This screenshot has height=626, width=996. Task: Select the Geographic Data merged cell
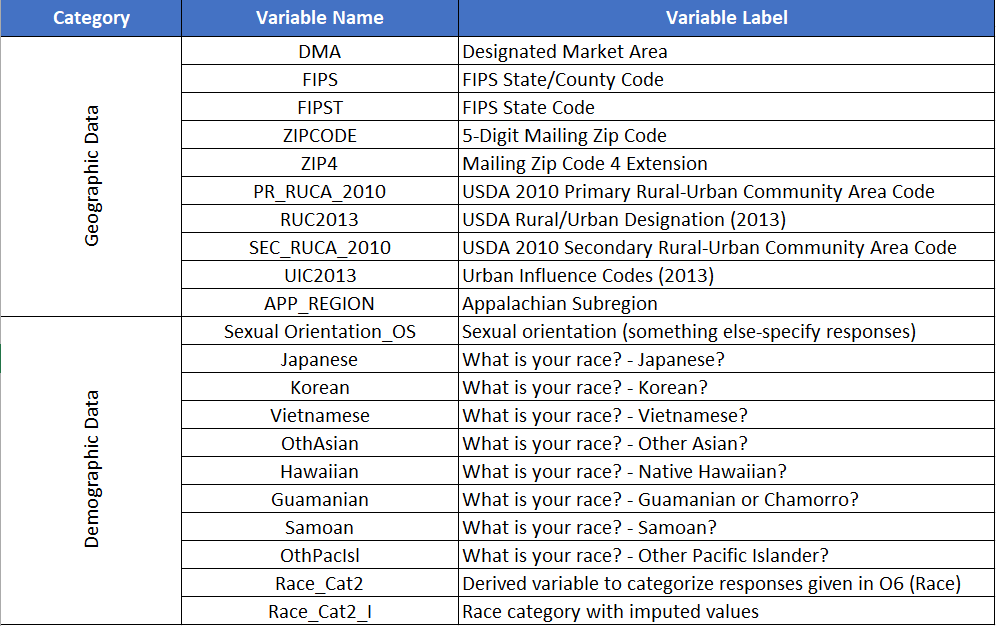(91, 176)
